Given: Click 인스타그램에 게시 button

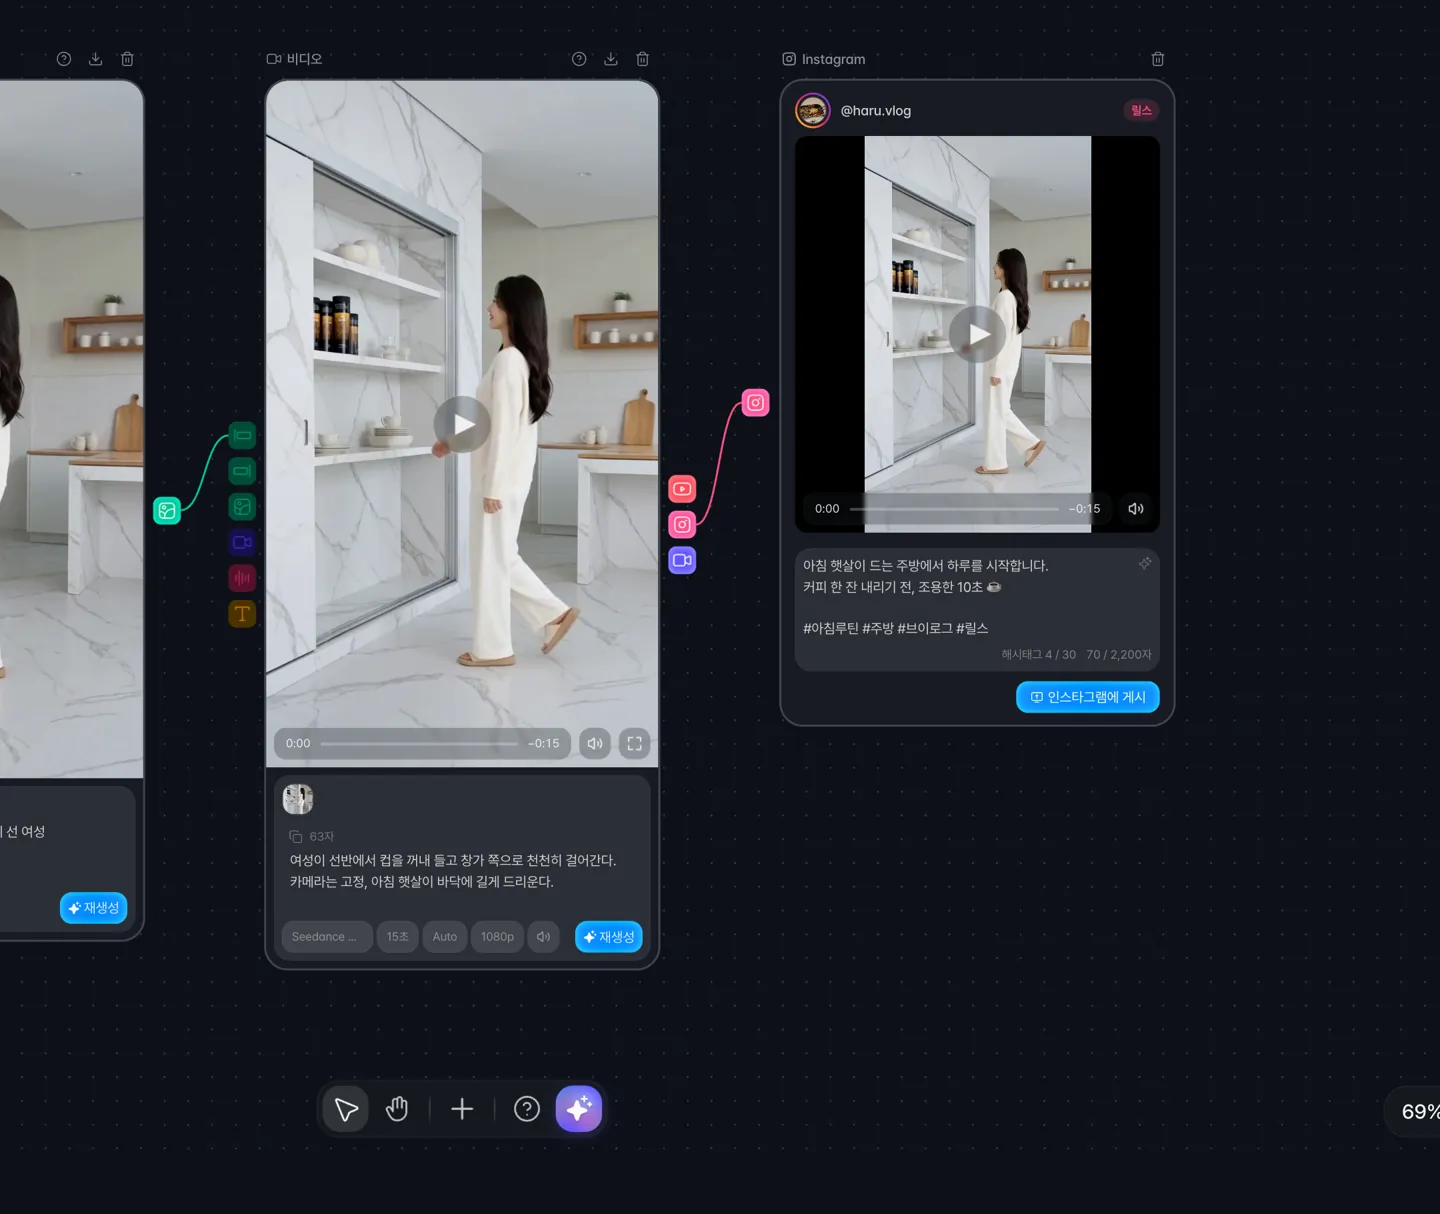Looking at the screenshot, I should pyautogui.click(x=1088, y=697).
